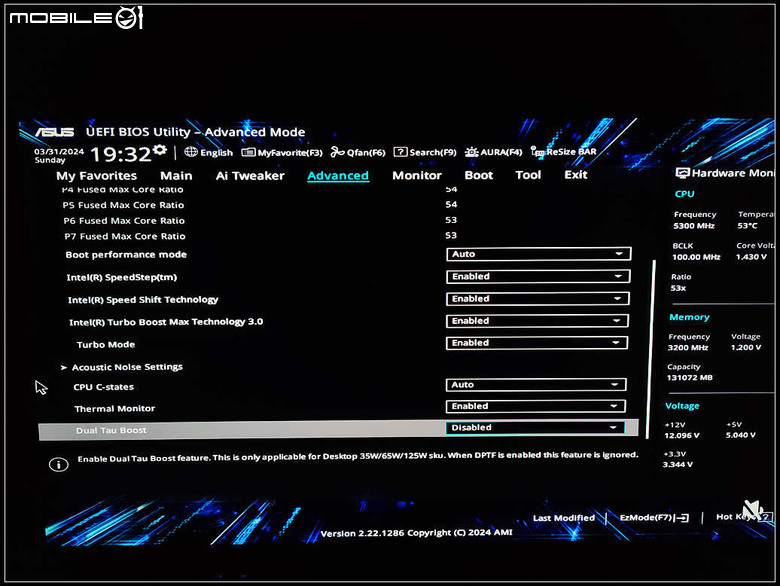The width and height of the screenshot is (780, 586).
Task: Switch to Ai Tweaker tab
Action: 250,176
